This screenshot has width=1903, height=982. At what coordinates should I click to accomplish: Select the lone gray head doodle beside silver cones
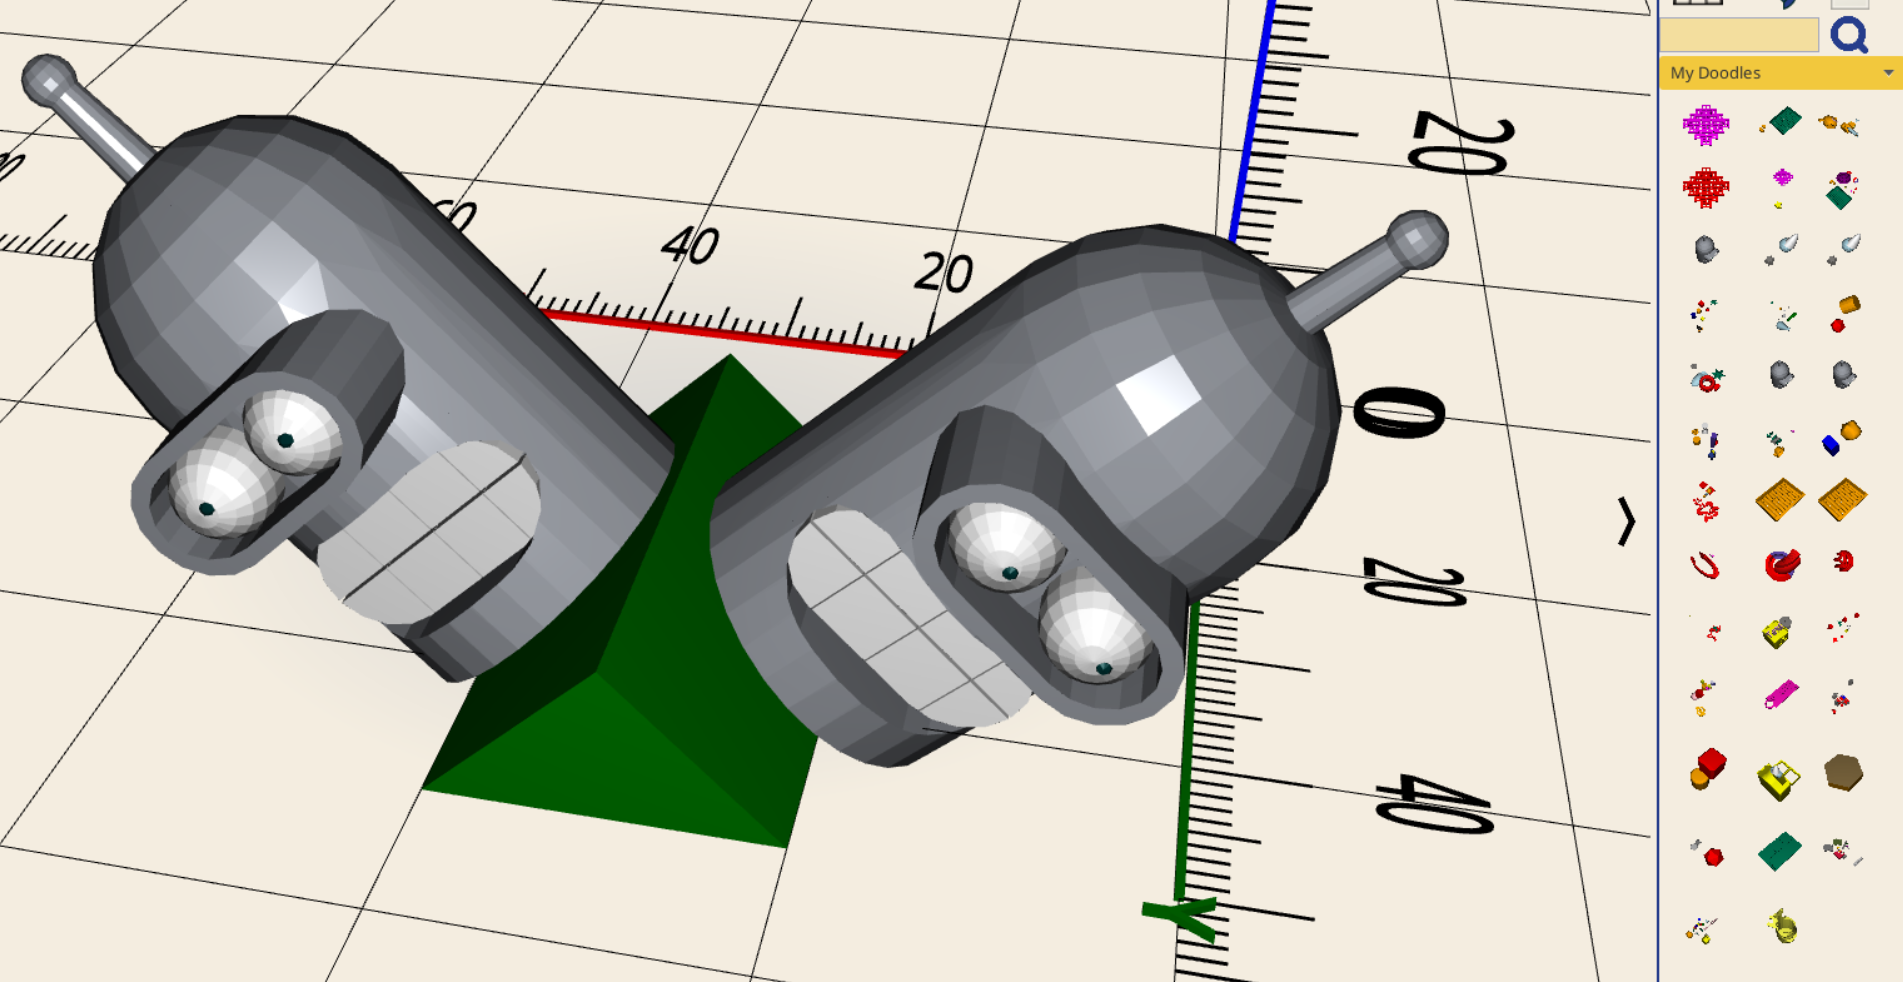click(x=1707, y=249)
